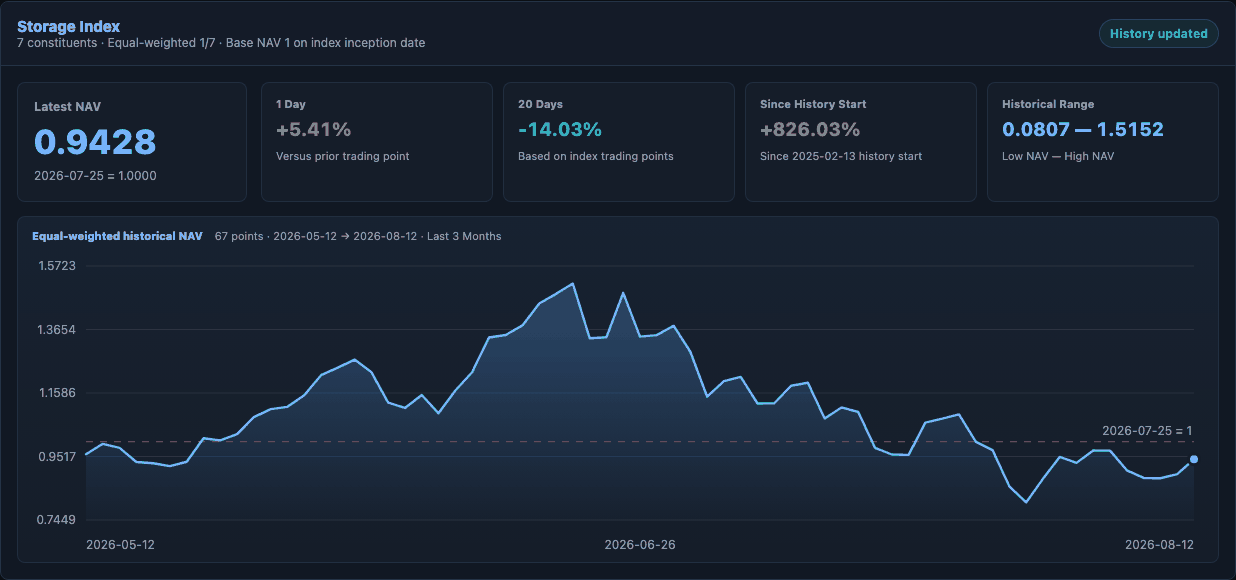
Task: Click the -14.03% twenty-day figure
Action: [560, 129]
